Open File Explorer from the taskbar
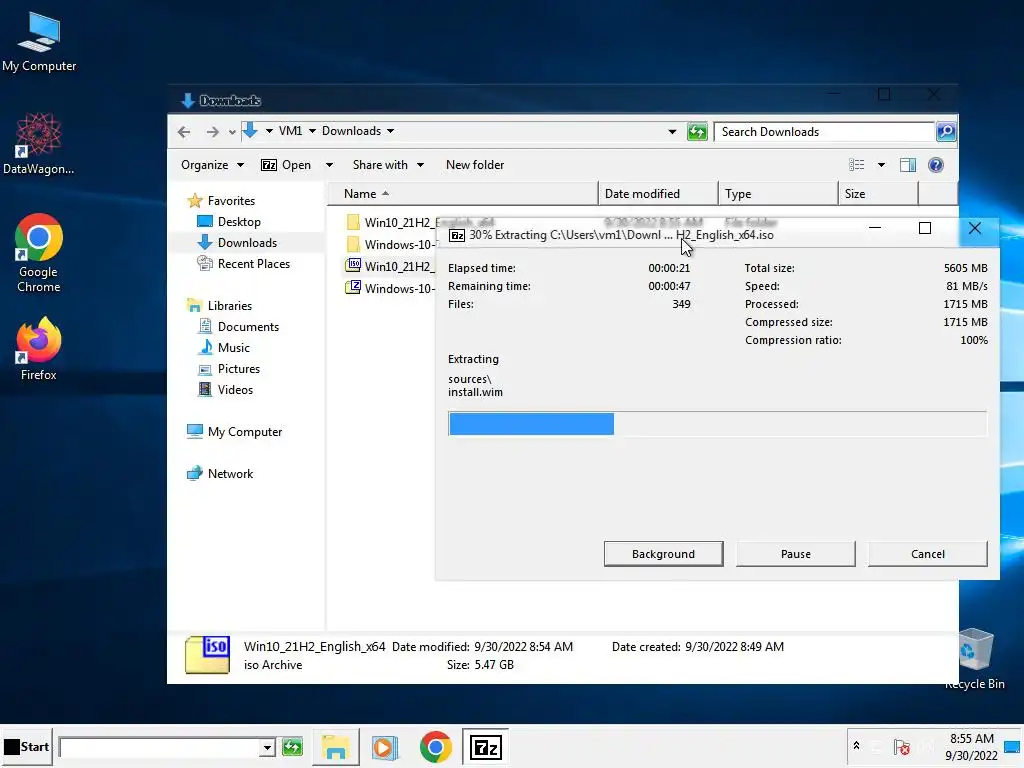Image resolution: width=1024 pixels, height=768 pixels. pyautogui.click(x=335, y=747)
